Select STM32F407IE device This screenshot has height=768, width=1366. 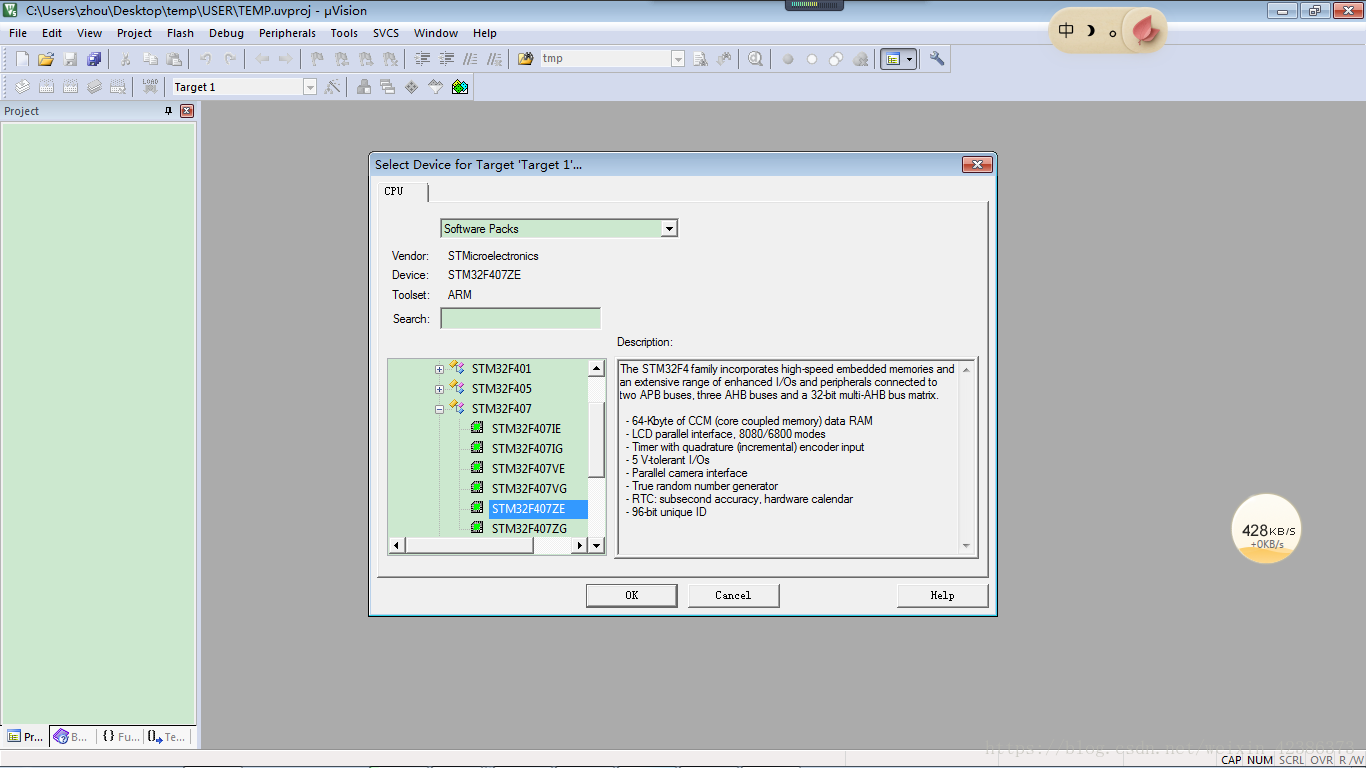(x=526, y=429)
